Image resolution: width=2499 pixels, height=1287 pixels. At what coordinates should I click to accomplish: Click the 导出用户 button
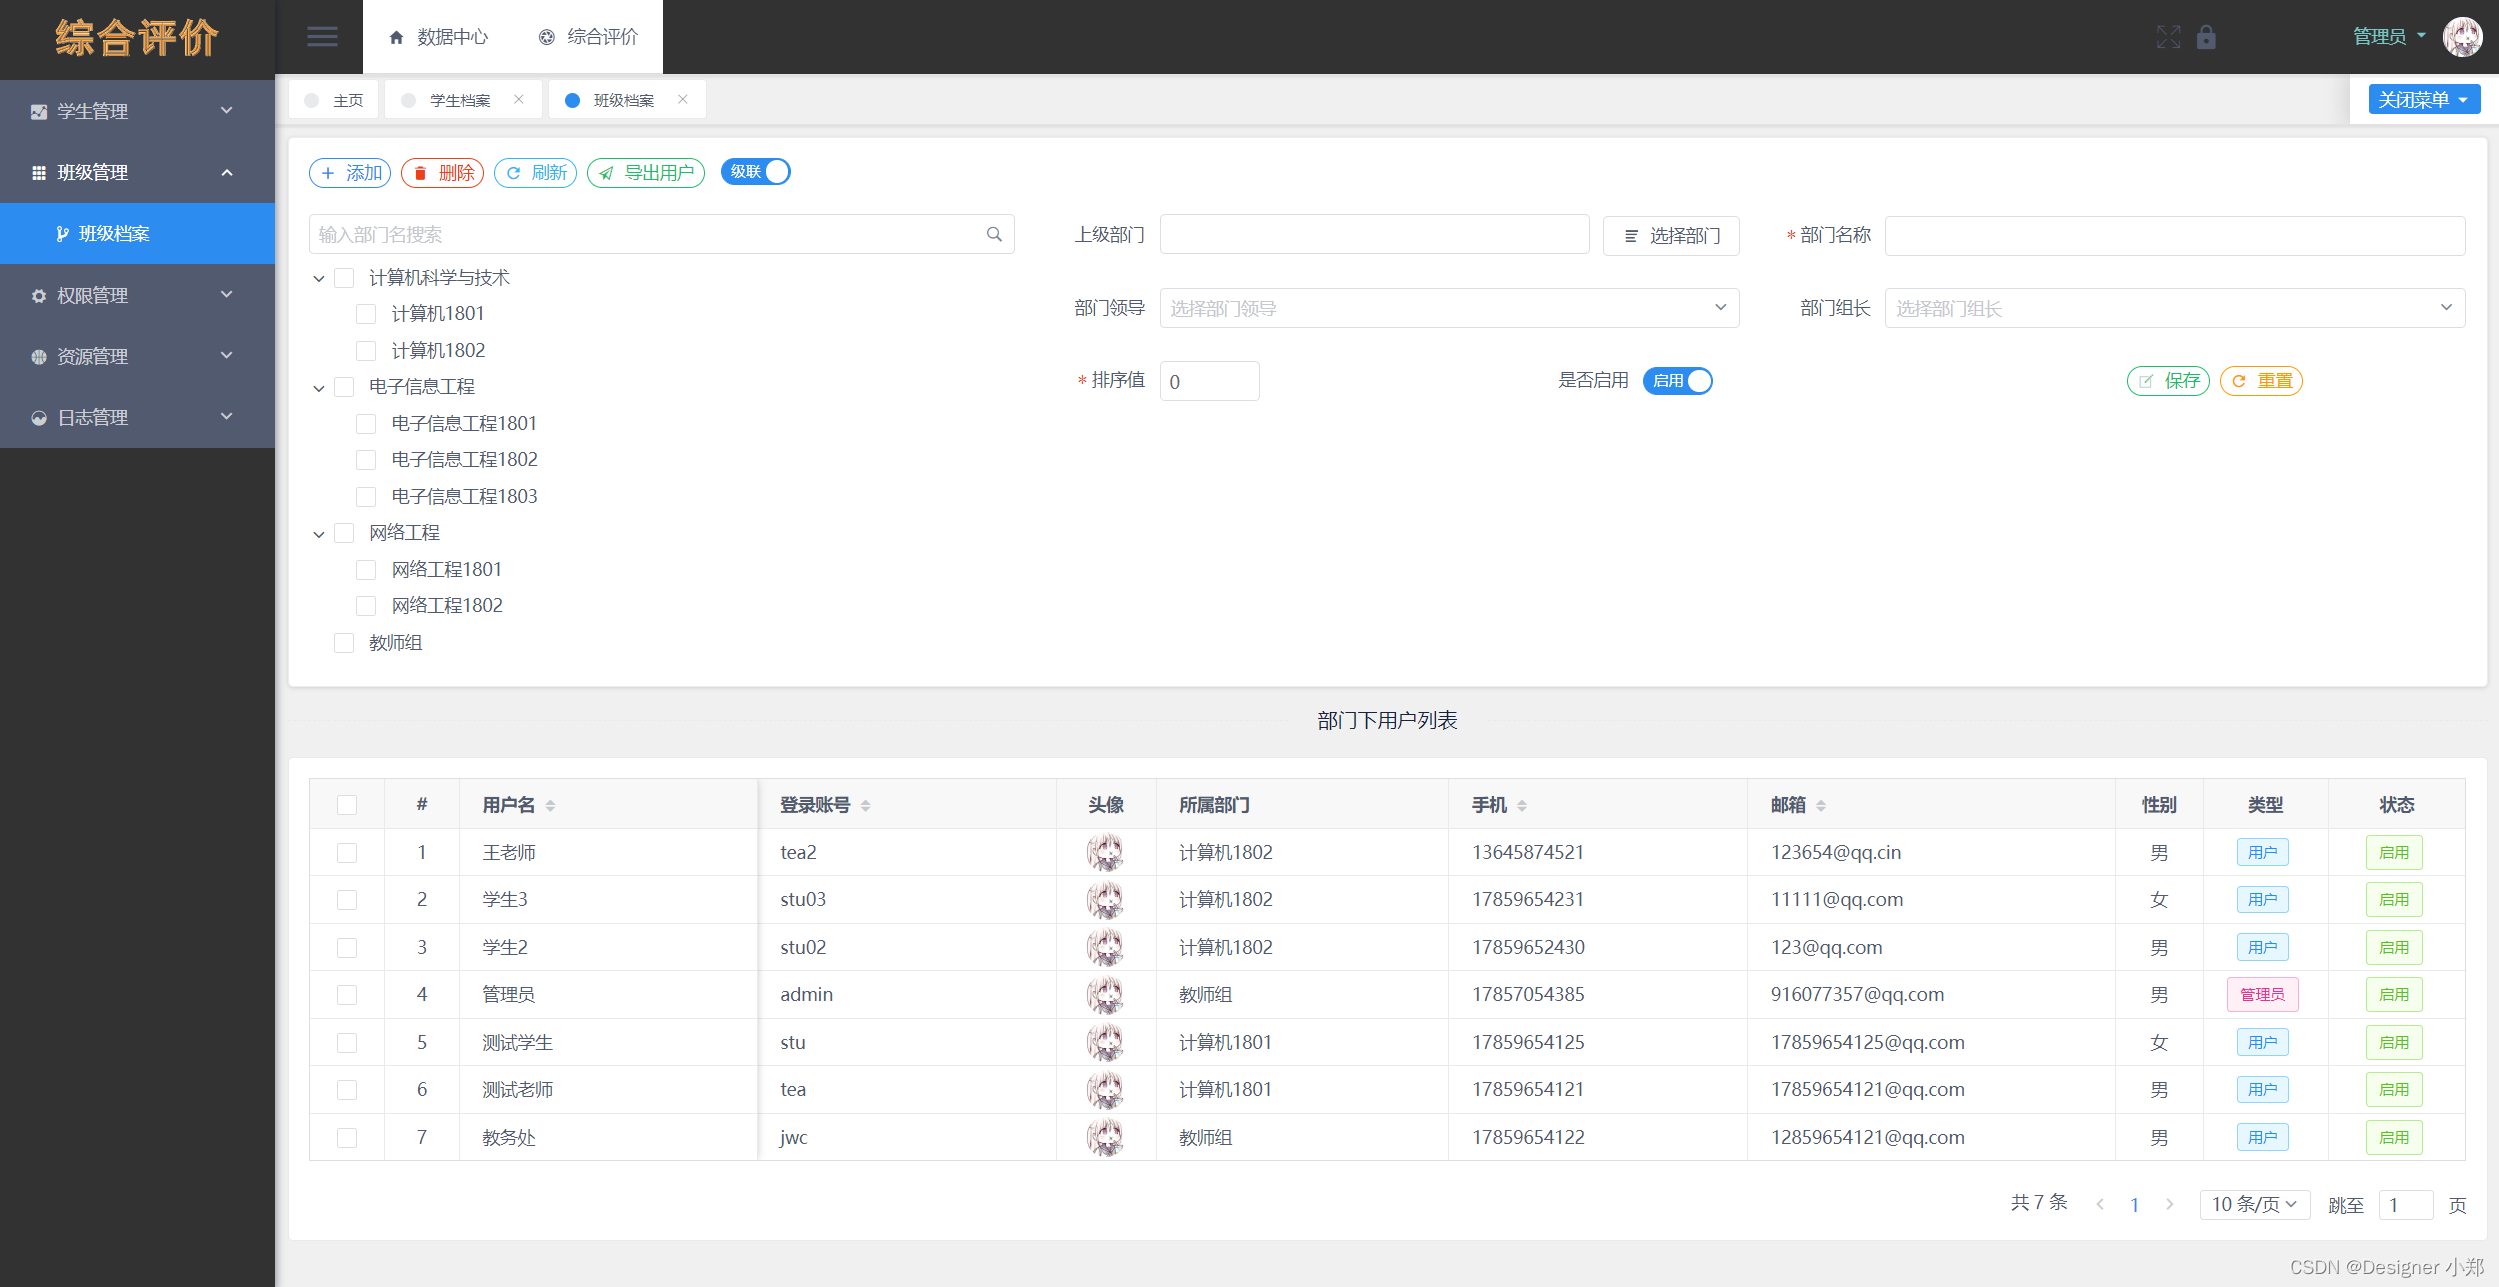(x=646, y=173)
